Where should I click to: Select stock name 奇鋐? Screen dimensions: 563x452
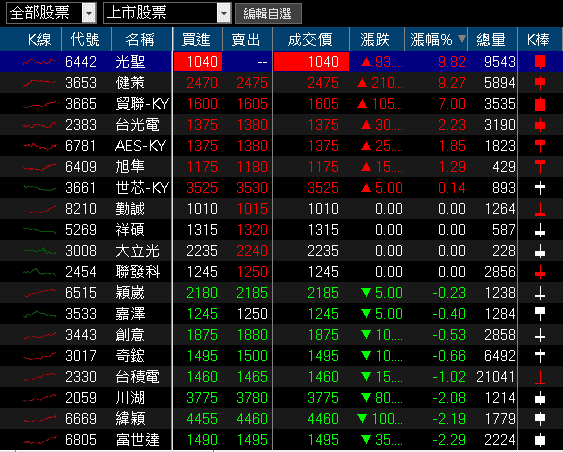click(130, 356)
